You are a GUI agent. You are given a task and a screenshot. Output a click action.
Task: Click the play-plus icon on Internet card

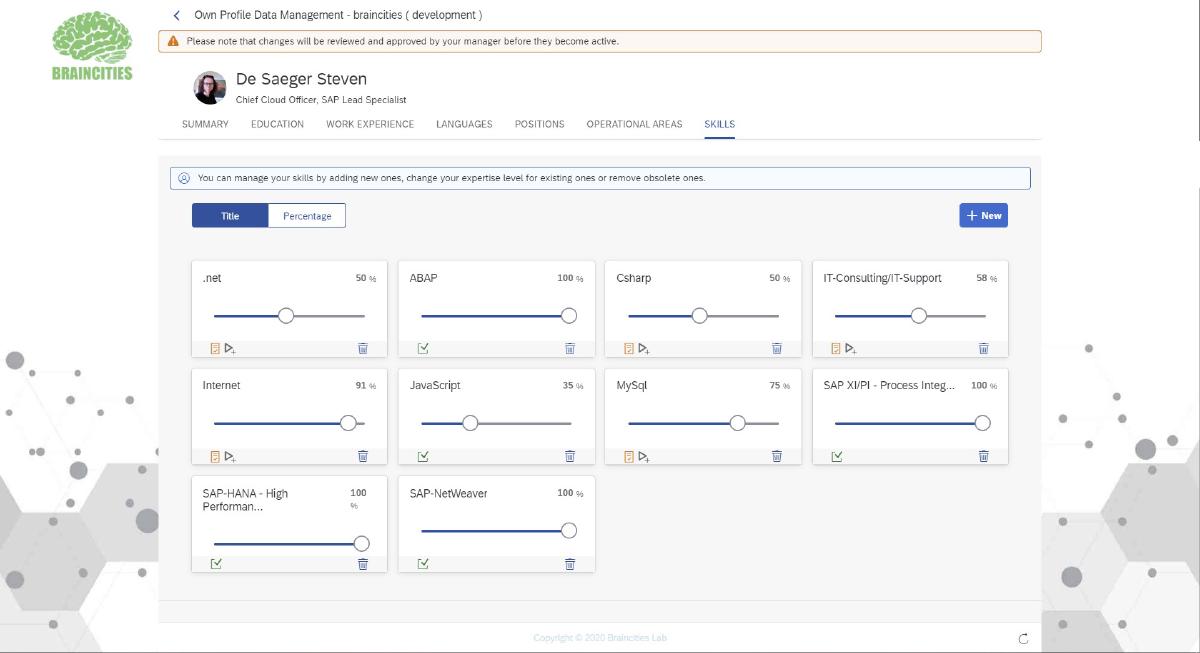coord(230,456)
